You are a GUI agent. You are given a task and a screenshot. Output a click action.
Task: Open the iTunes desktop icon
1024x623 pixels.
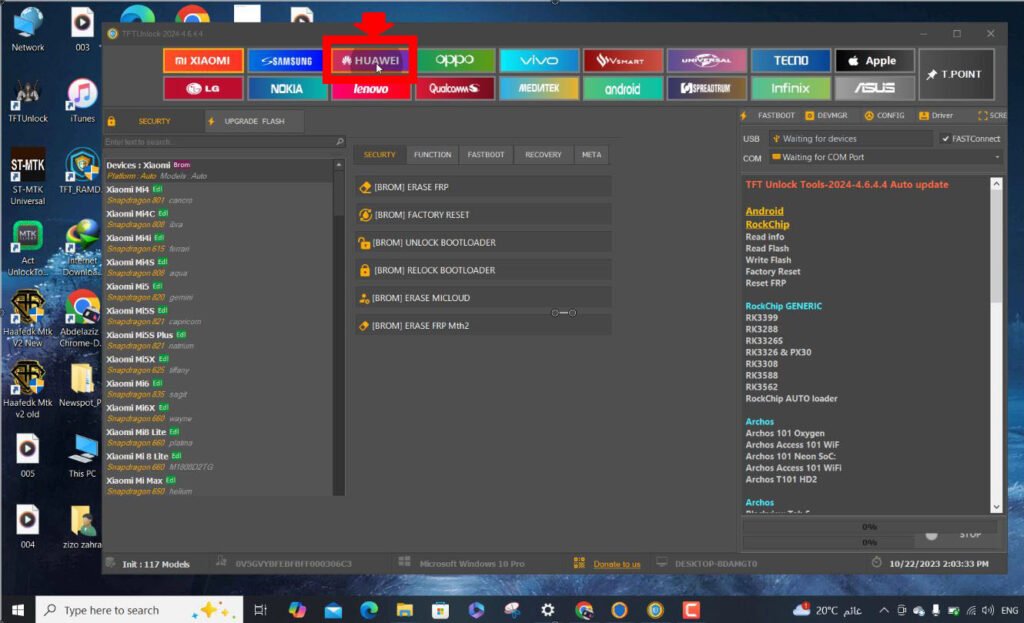point(82,101)
